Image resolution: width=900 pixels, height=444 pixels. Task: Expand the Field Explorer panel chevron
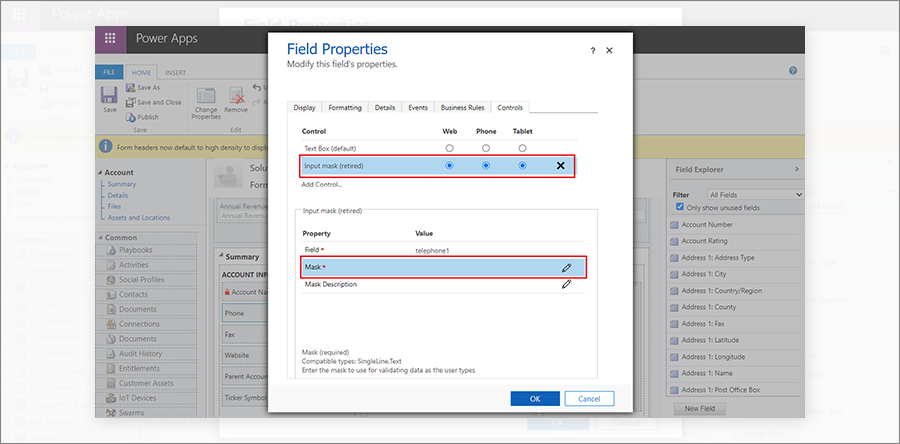point(796,170)
